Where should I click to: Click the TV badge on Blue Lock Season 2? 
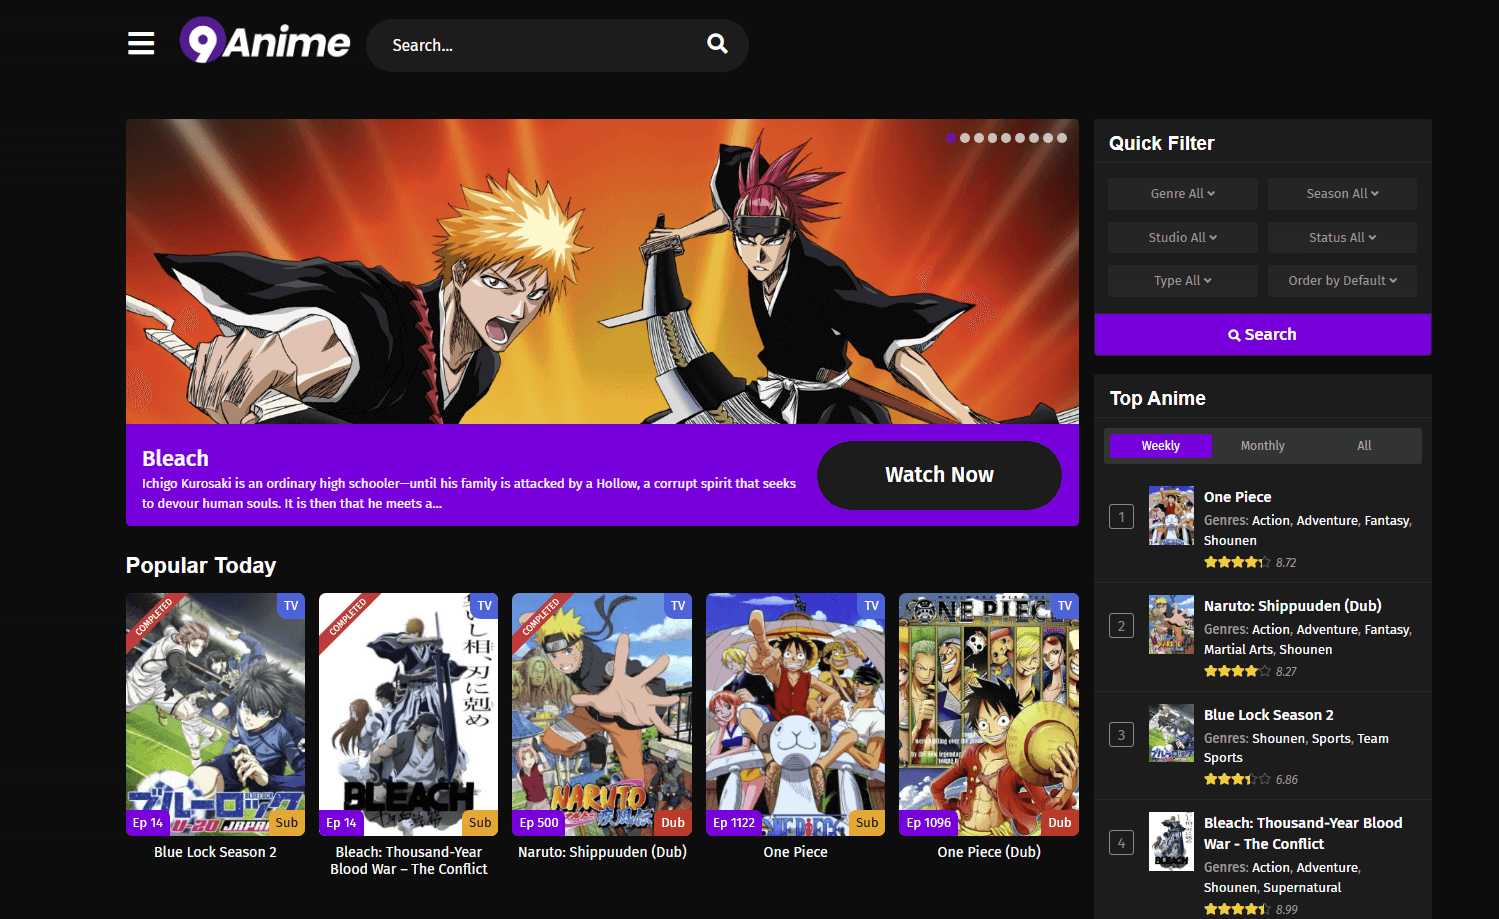coord(291,606)
